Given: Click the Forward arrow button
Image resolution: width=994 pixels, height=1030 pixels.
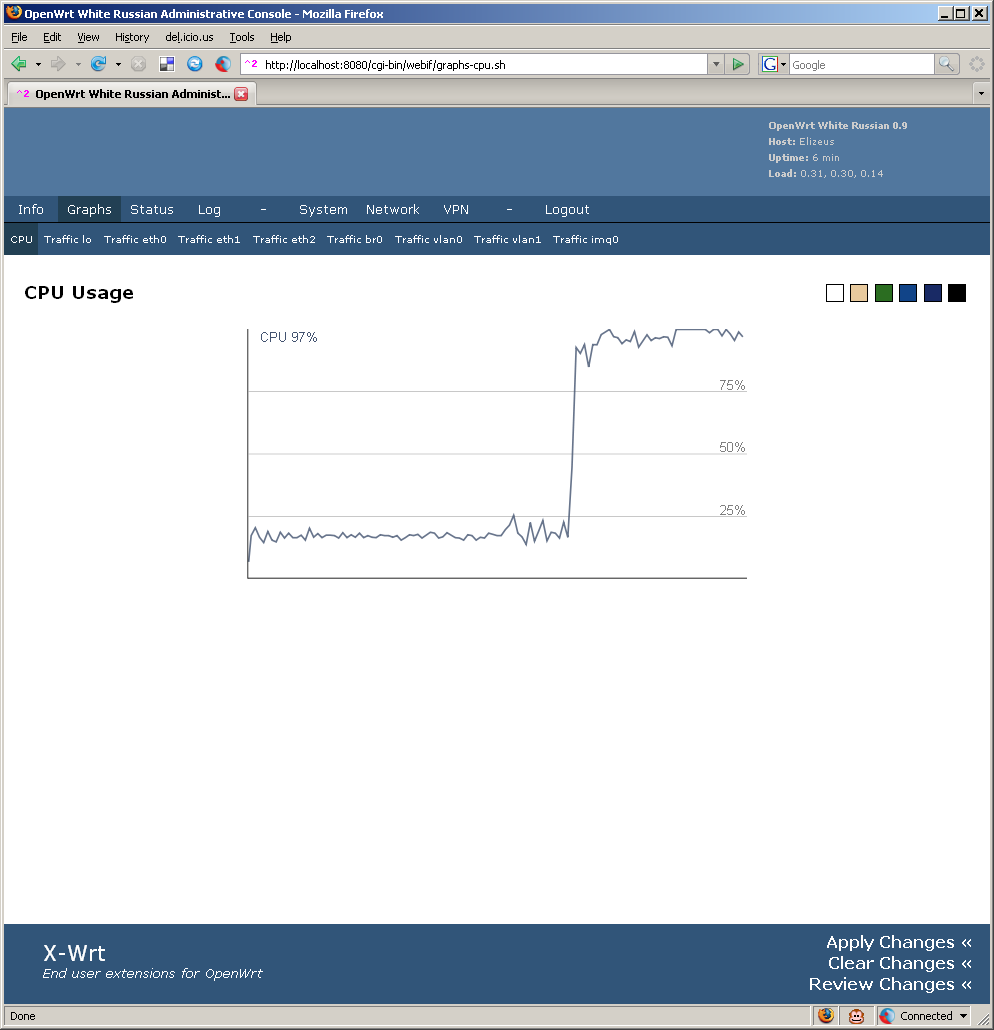Looking at the screenshot, I should tap(58, 64).
